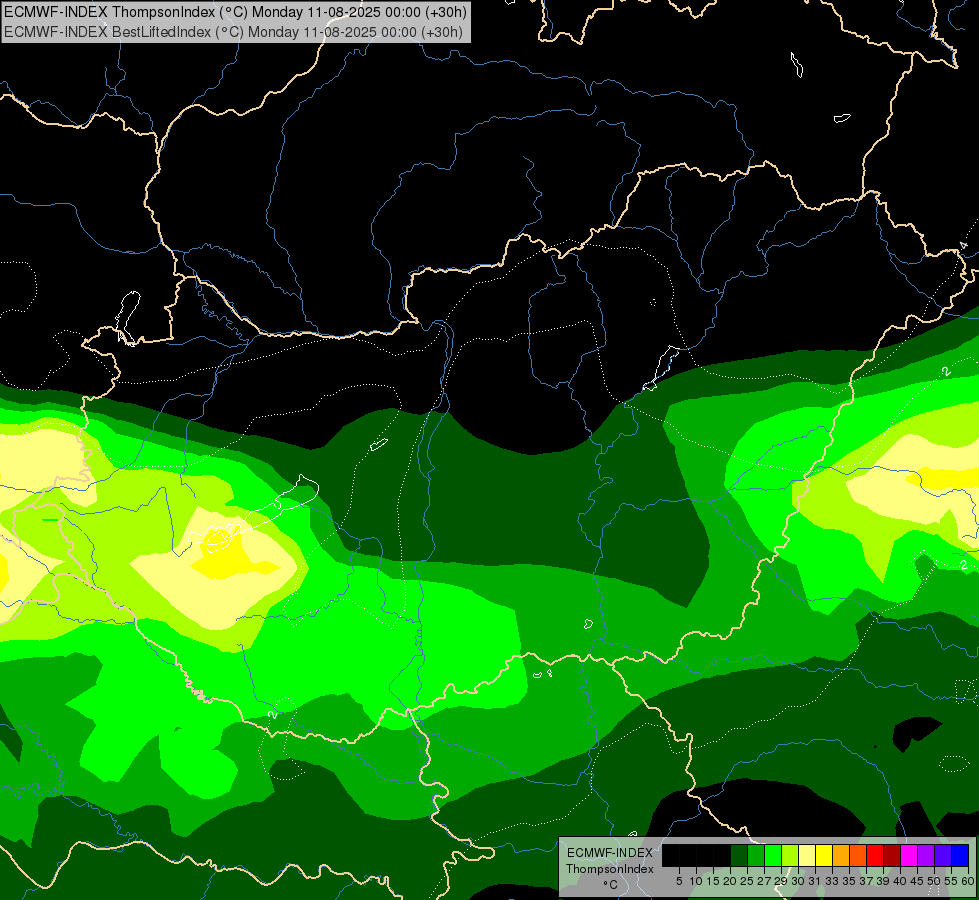Select the red-orange 35–37 legend swatch
This screenshot has height=900, width=979.
tap(858, 856)
